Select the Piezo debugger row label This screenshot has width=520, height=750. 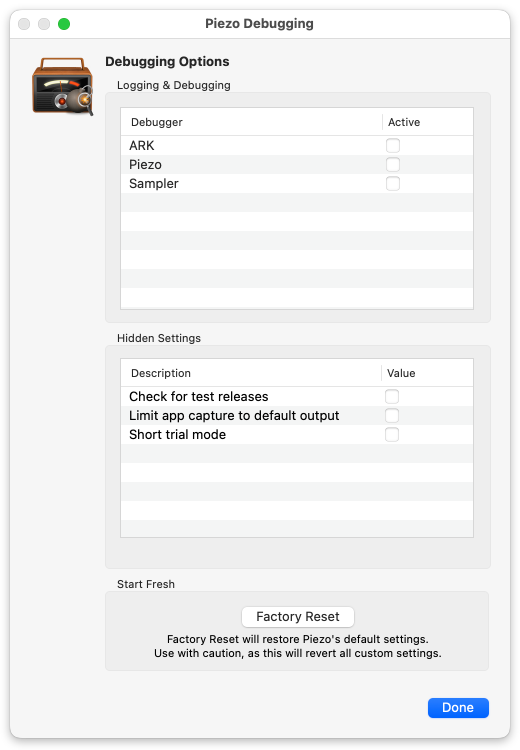point(145,165)
